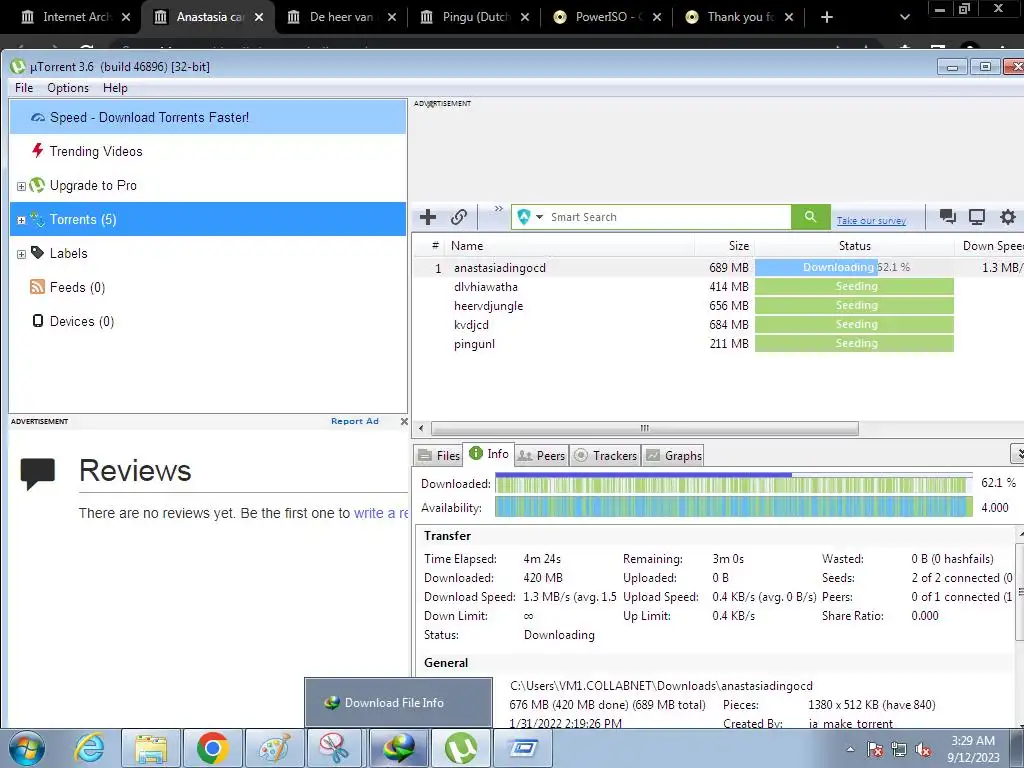Select the dlvhiawatha torrent row
Image resolution: width=1024 pixels, height=768 pixels.
click(x=718, y=287)
